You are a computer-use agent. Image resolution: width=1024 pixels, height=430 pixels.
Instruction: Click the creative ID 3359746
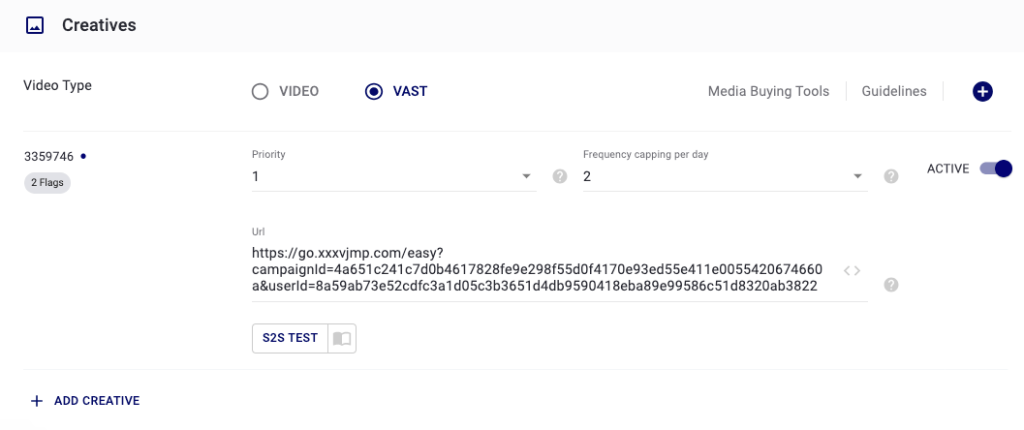pos(49,156)
